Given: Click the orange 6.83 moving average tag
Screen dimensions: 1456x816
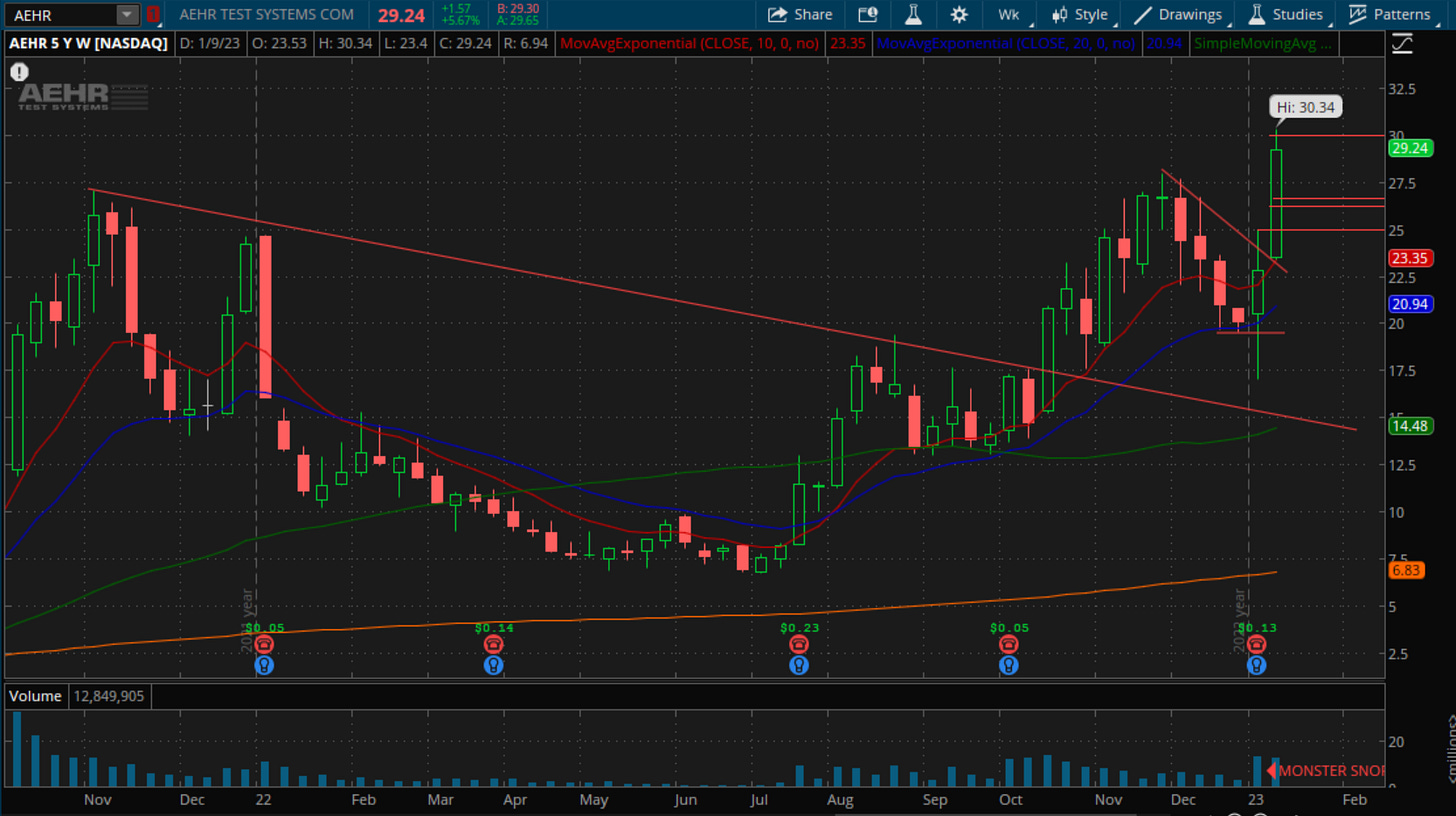Looking at the screenshot, I should coord(1406,570).
